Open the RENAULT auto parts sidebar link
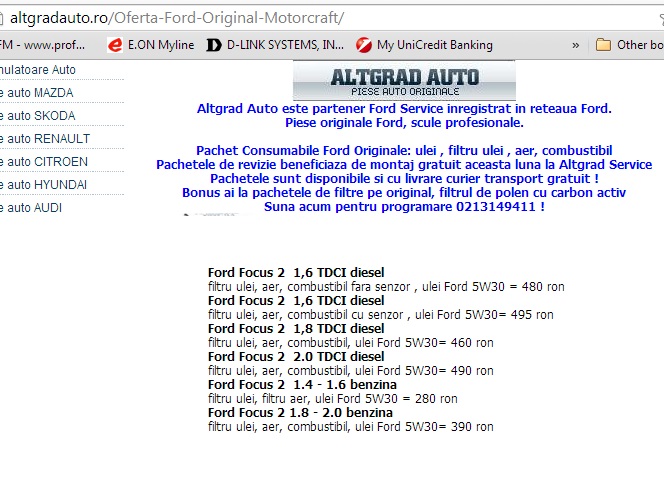This screenshot has height=493, width=664. click(45, 139)
